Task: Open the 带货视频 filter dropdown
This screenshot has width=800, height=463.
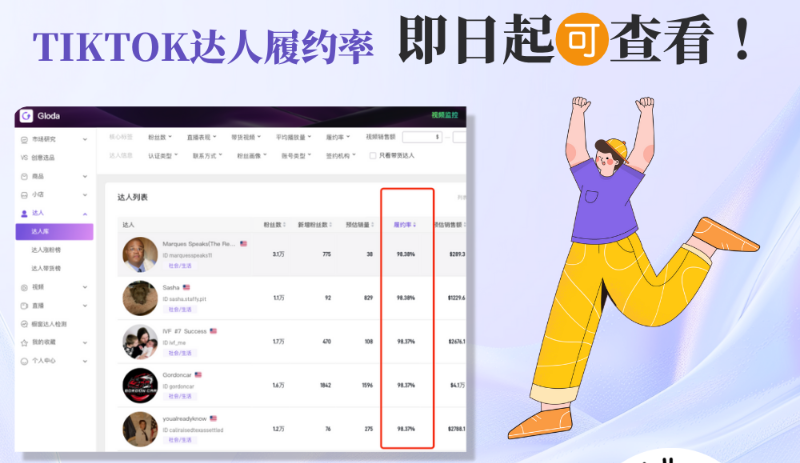Action: tap(246, 137)
